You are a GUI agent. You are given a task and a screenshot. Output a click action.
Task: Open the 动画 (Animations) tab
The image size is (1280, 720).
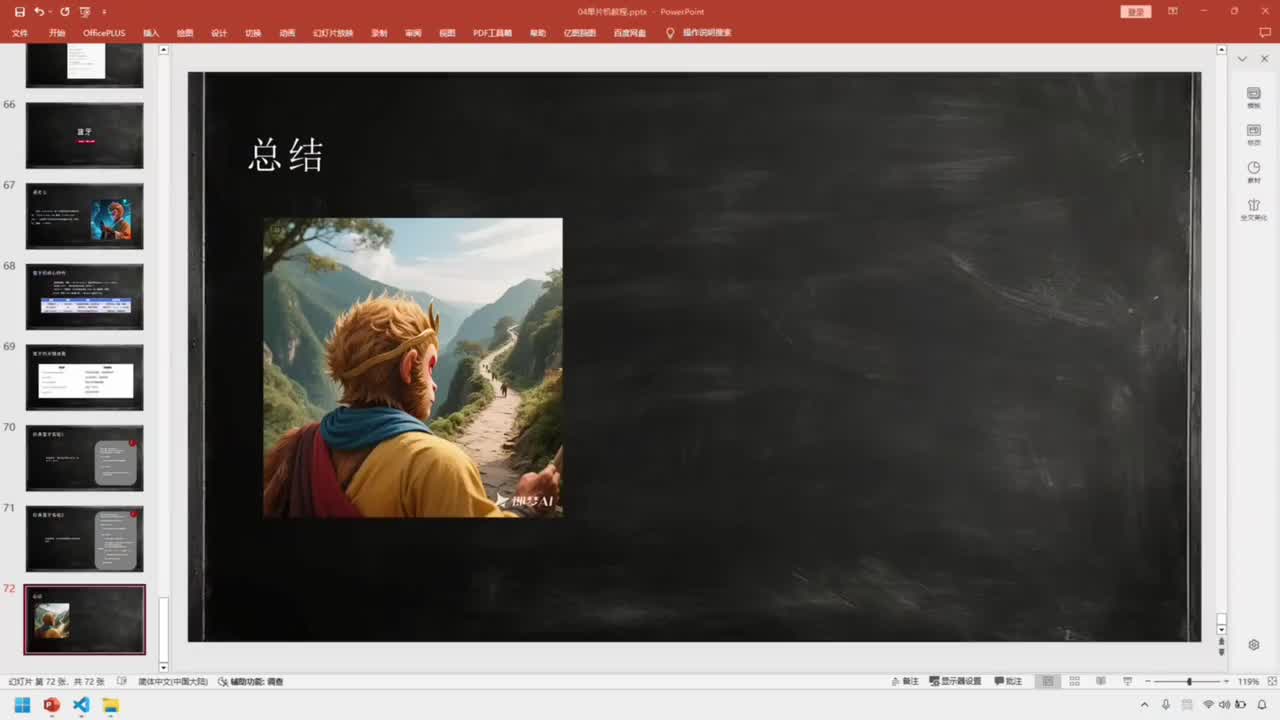[x=287, y=33]
